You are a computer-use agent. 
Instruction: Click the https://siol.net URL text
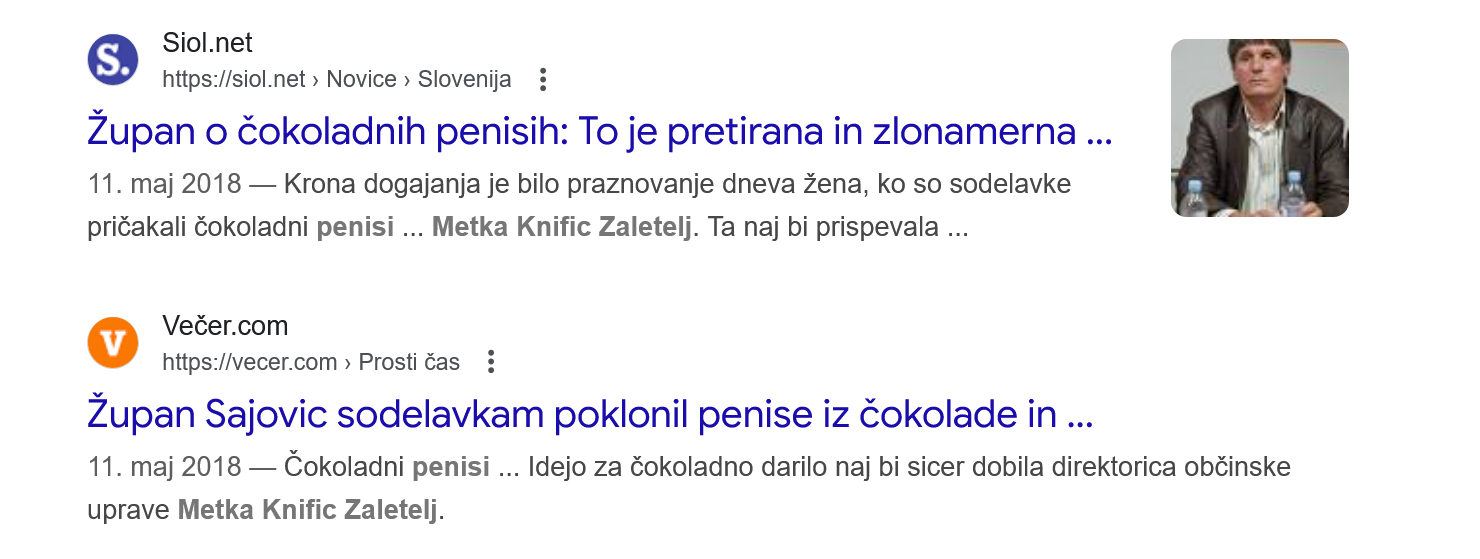pyautogui.click(x=233, y=79)
